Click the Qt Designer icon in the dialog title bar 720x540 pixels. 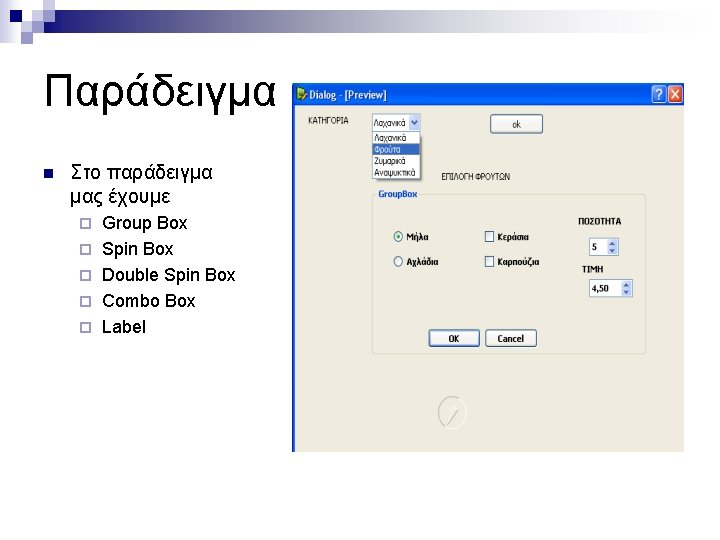pyautogui.click(x=301, y=94)
